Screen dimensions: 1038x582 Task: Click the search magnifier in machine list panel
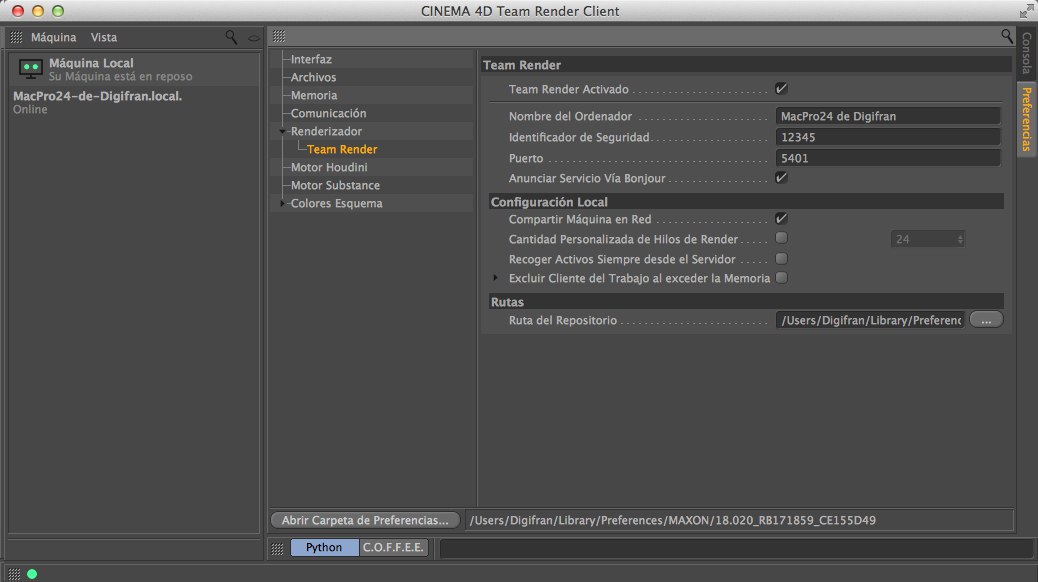click(231, 37)
